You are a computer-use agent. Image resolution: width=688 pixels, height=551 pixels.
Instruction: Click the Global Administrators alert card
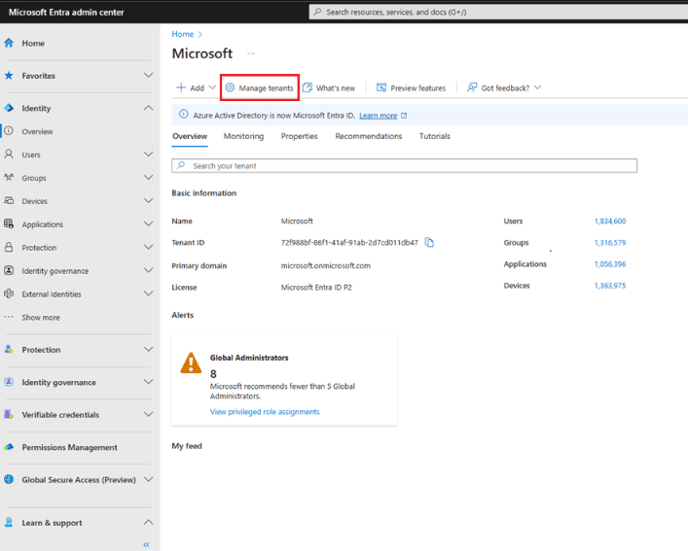285,380
